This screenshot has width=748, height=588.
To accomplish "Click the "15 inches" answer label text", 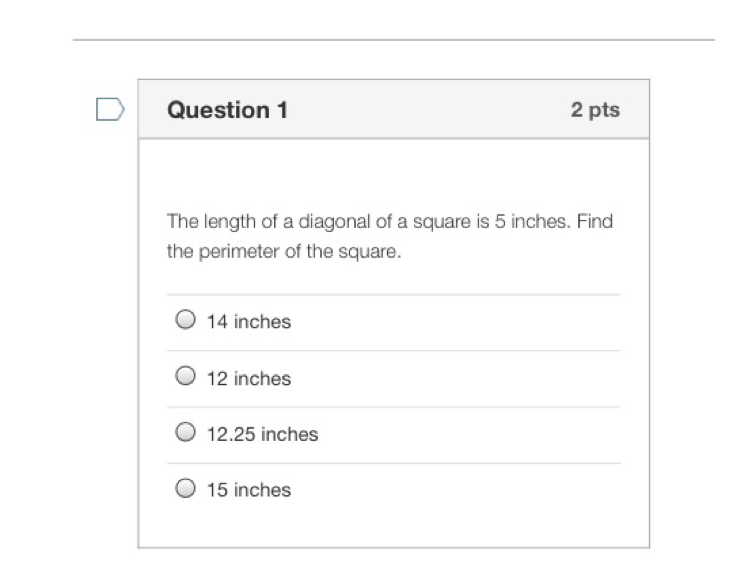I will click(248, 490).
